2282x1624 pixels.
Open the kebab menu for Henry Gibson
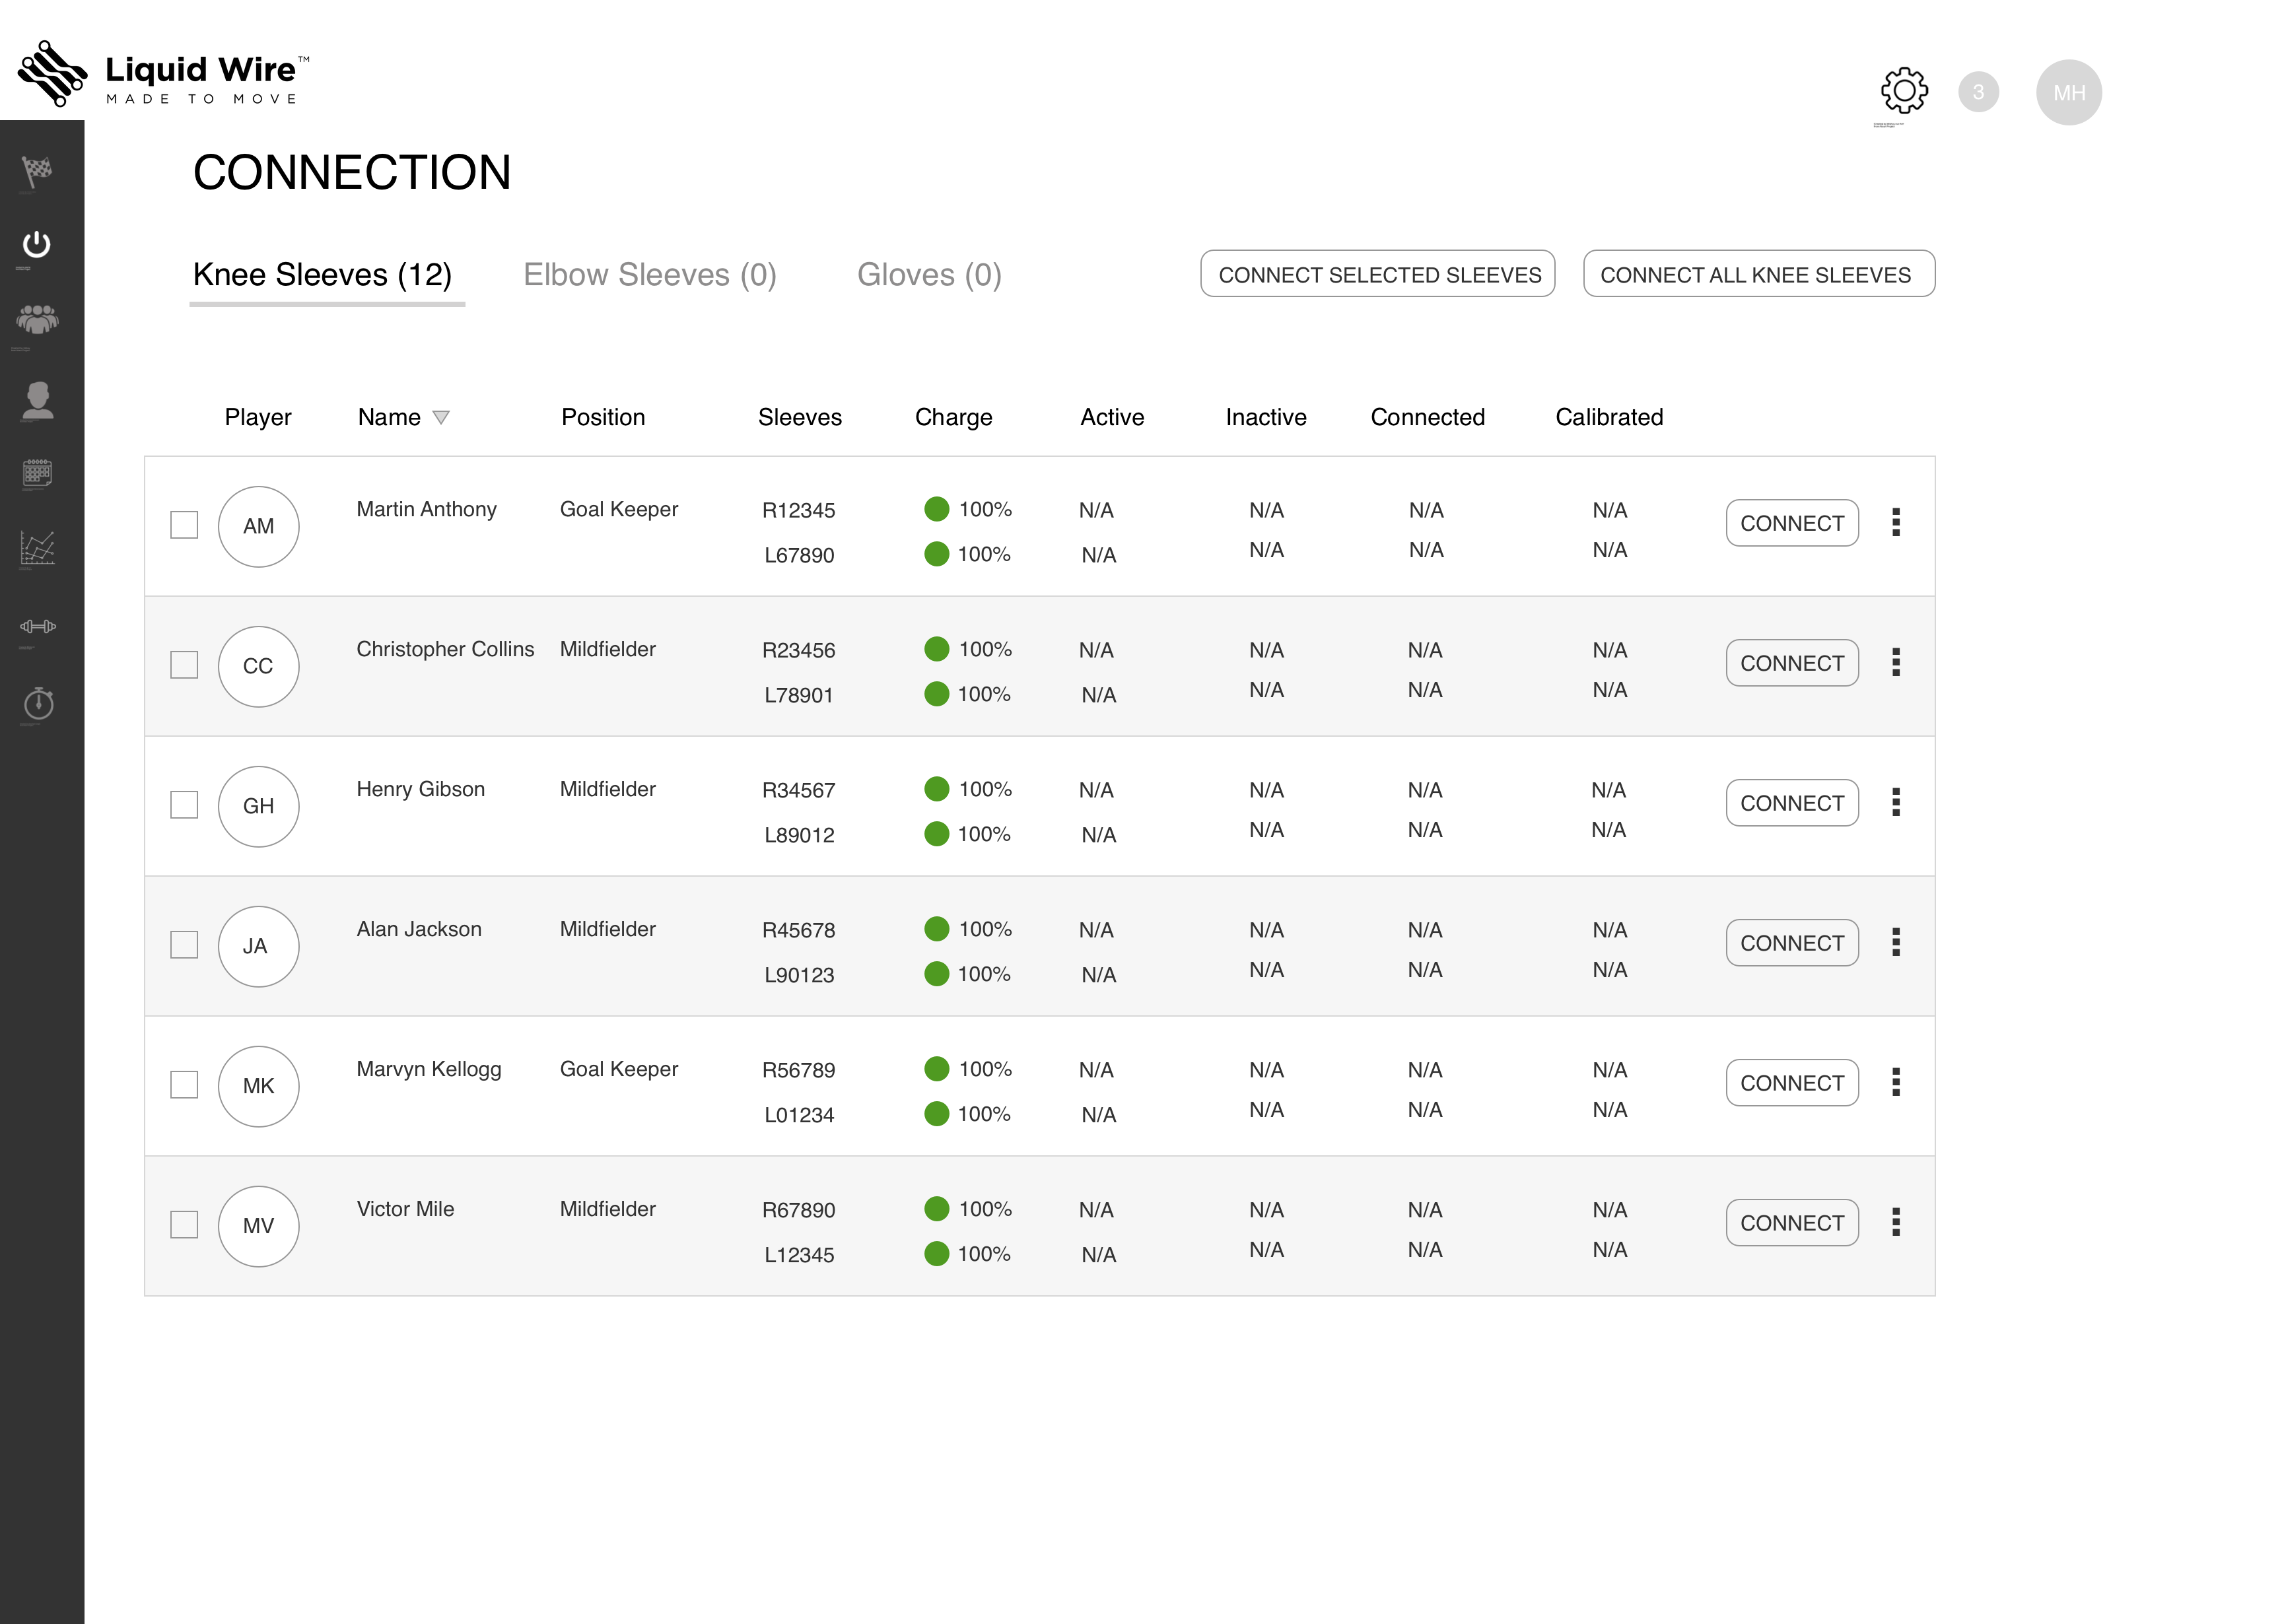[1897, 802]
